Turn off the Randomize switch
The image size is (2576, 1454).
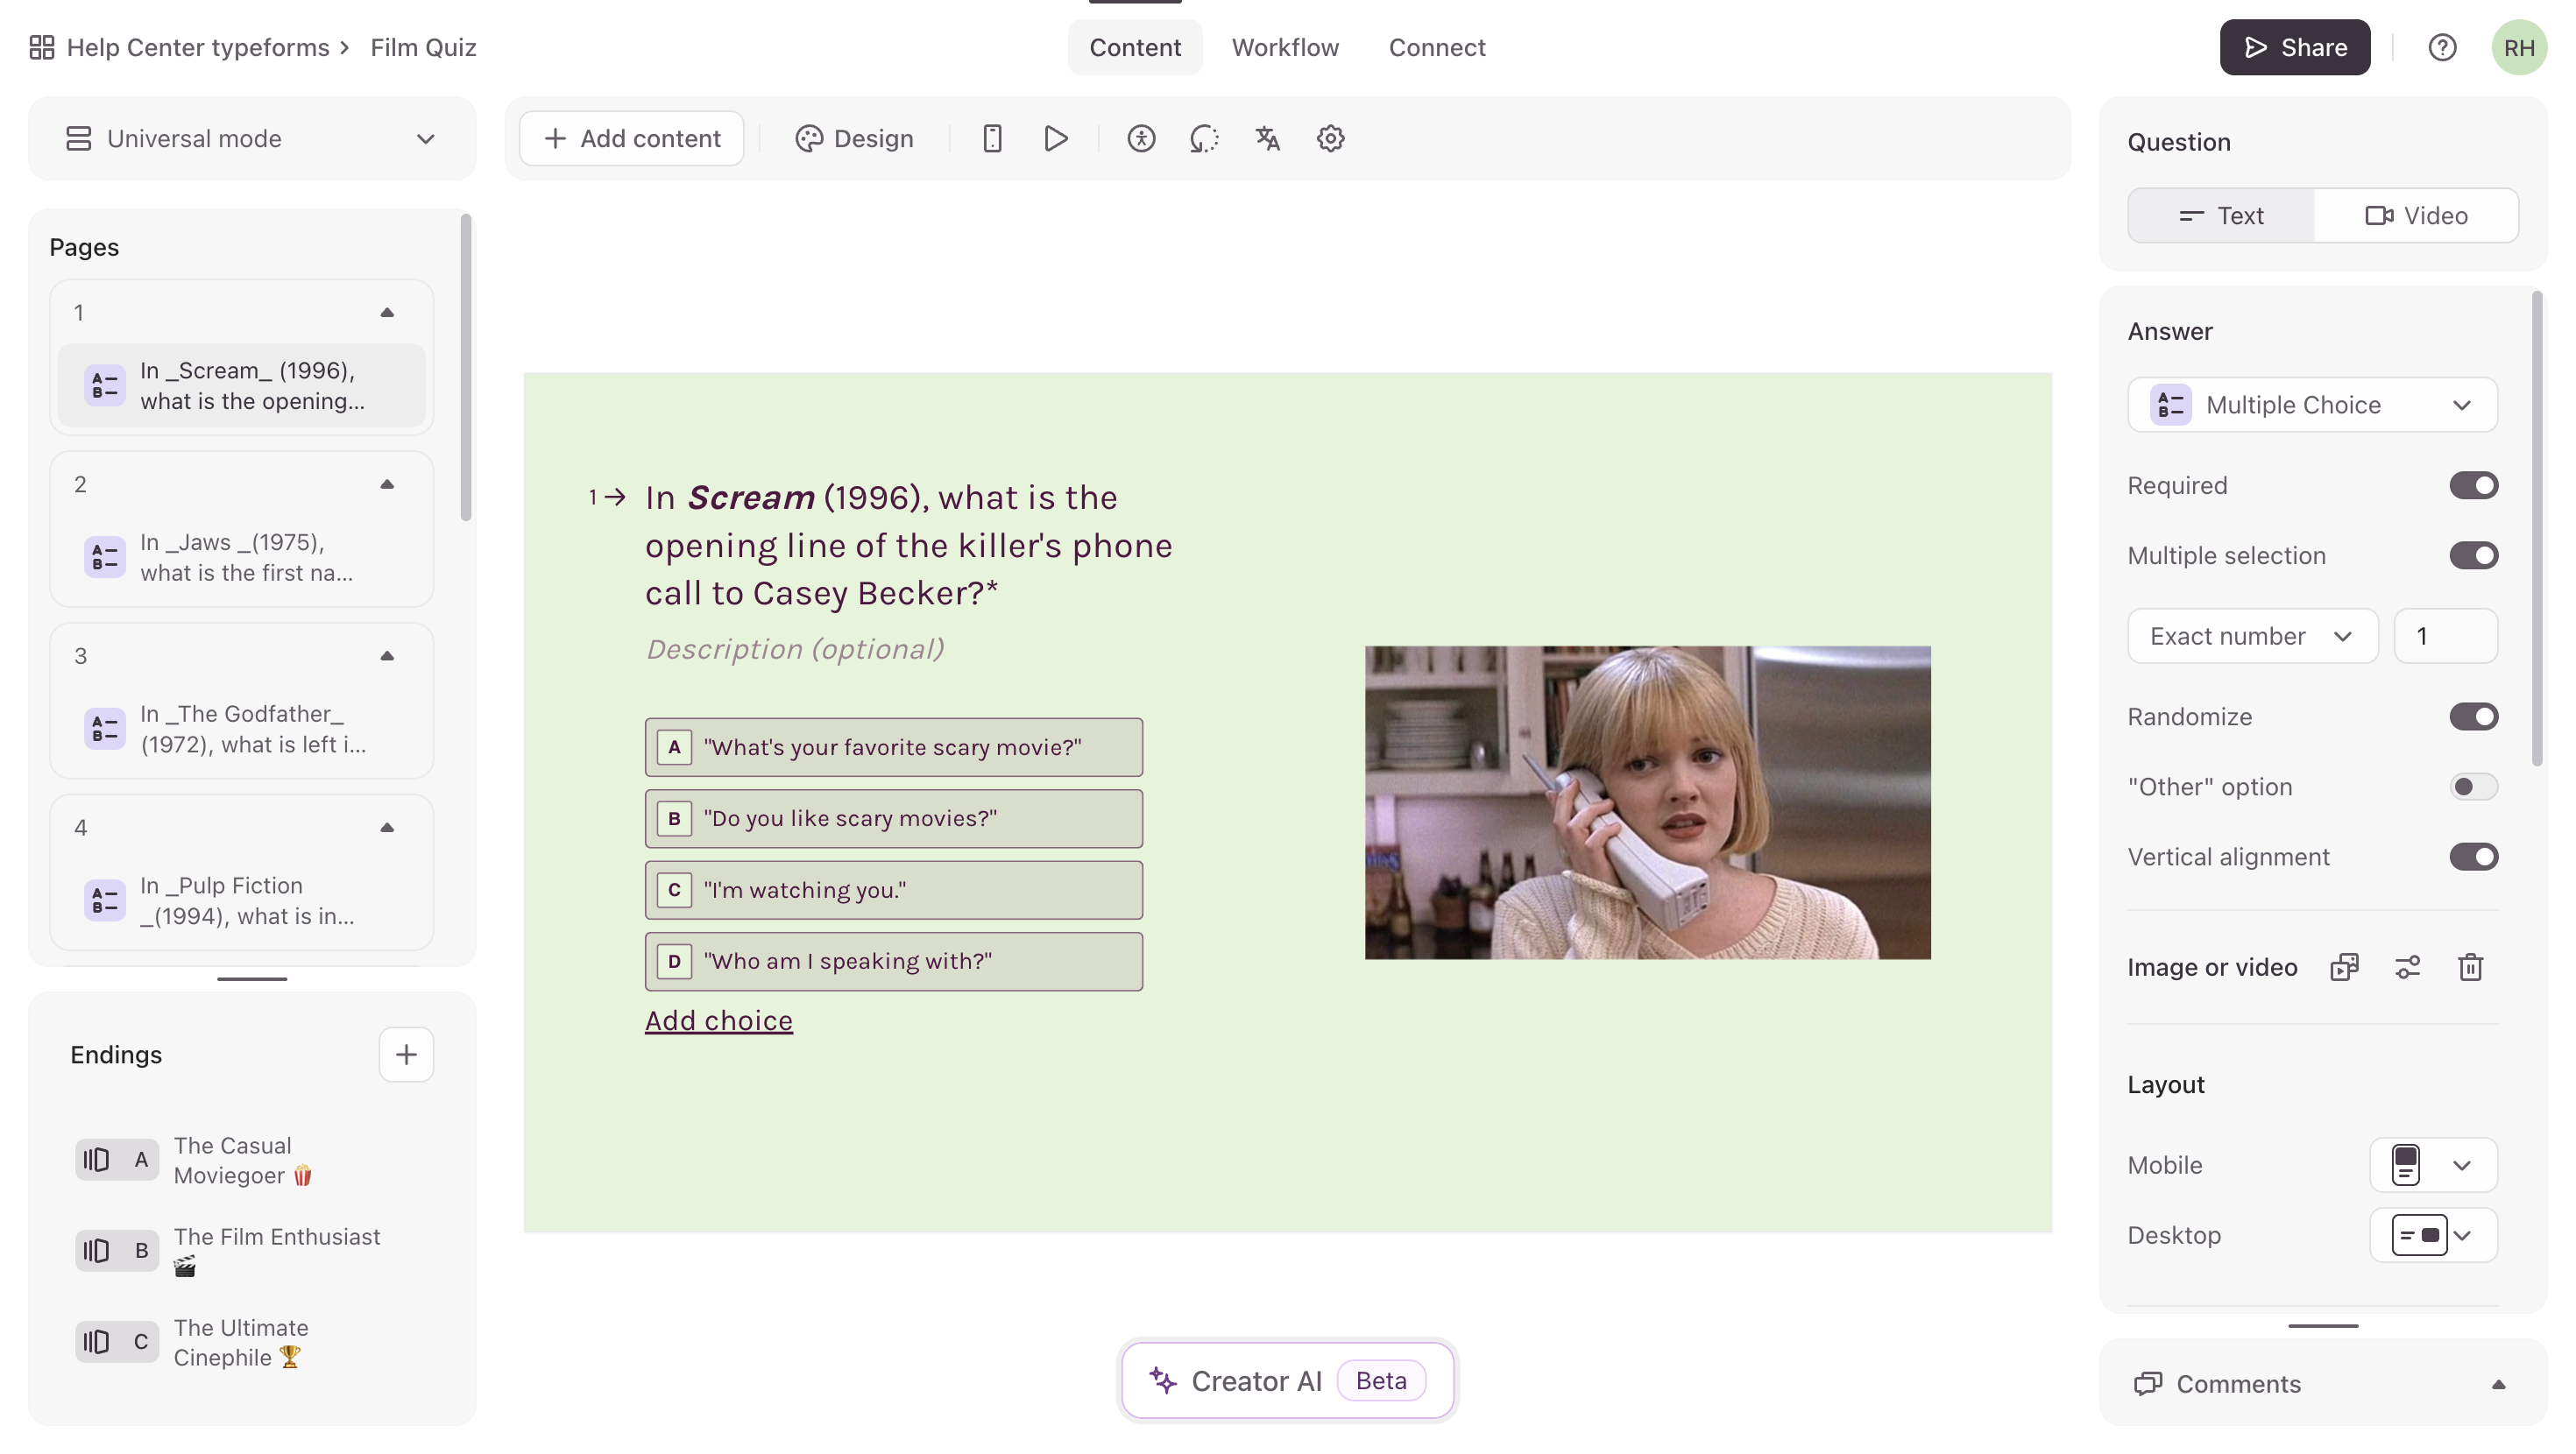click(2473, 717)
